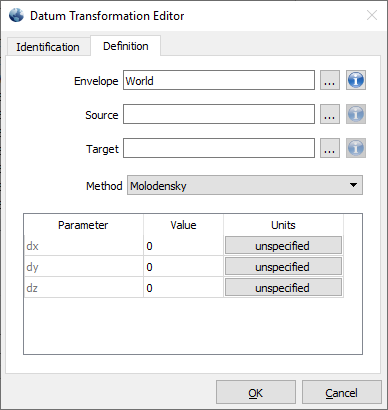This screenshot has height=410, width=388.
Task: Focus the empty Target field
Action: (219, 148)
